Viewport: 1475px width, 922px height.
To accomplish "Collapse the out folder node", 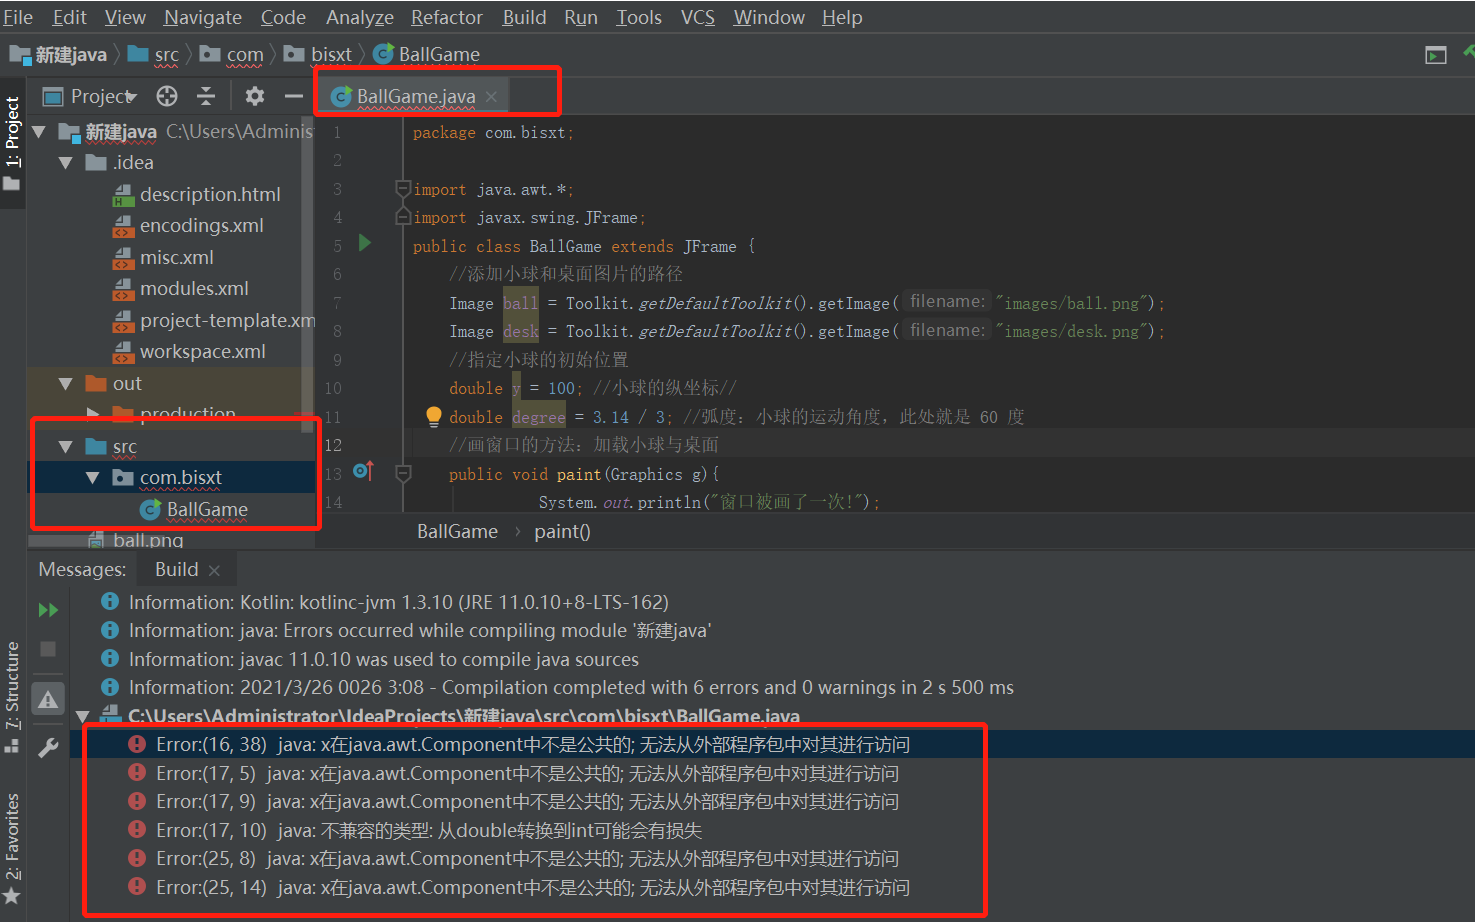I will [x=66, y=383].
